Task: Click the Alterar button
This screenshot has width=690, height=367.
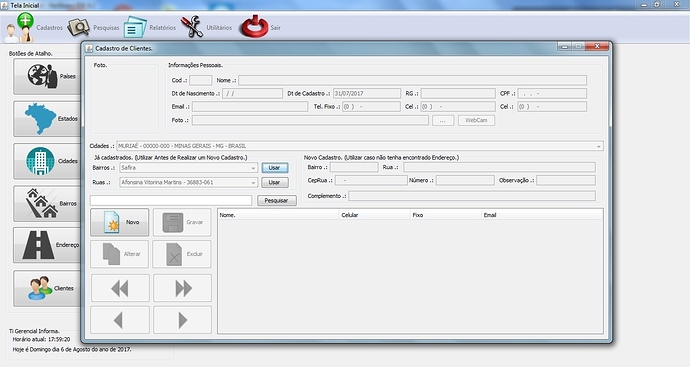Action: click(x=120, y=254)
